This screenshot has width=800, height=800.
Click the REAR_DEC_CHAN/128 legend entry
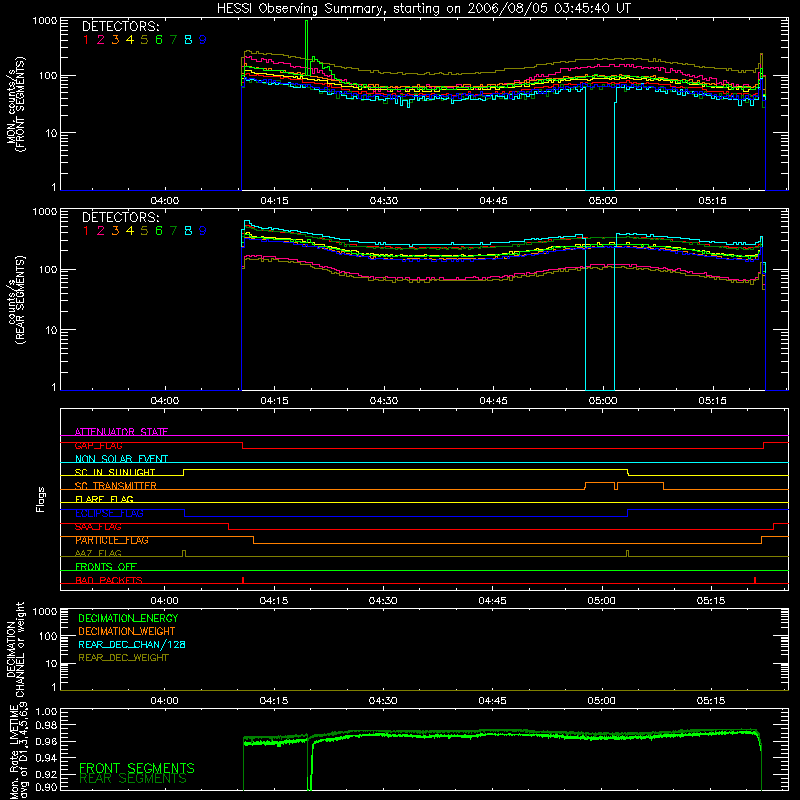click(x=132, y=644)
